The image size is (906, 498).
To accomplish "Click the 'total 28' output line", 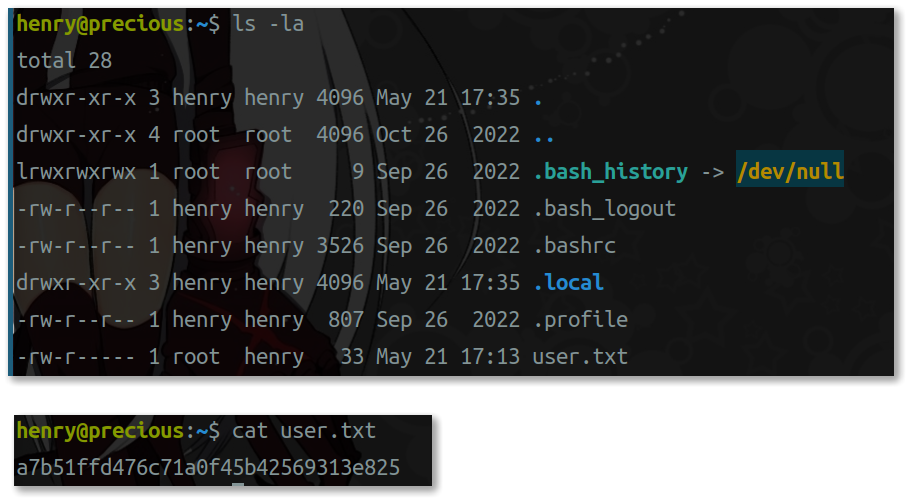I will pos(64,61).
